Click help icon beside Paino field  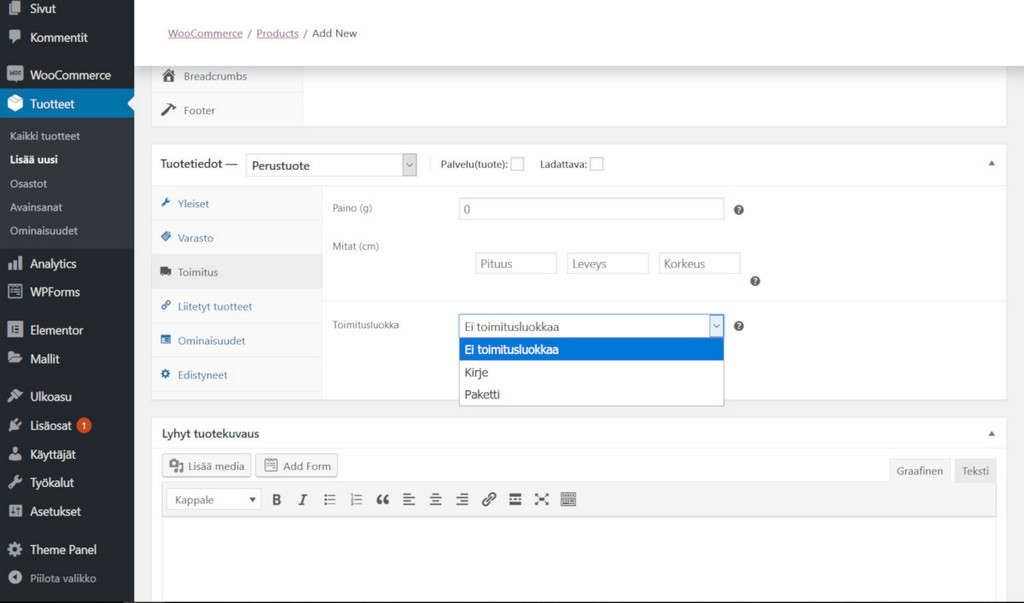[x=739, y=210]
